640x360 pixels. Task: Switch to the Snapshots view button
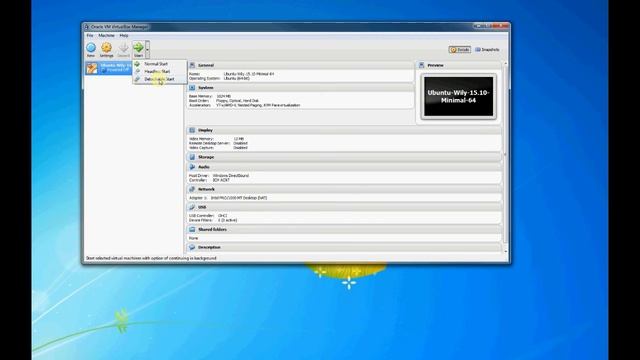[487, 49]
